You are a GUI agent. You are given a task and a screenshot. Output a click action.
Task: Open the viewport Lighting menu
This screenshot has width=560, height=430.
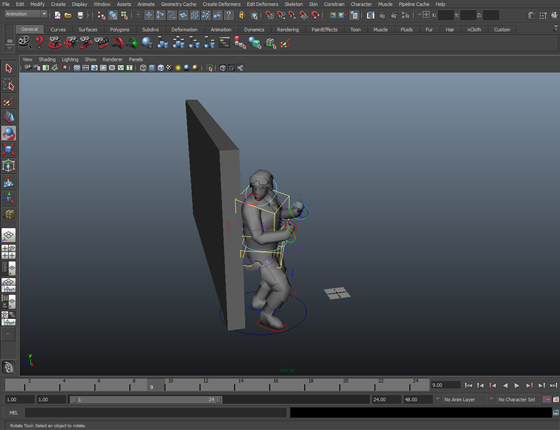point(70,59)
